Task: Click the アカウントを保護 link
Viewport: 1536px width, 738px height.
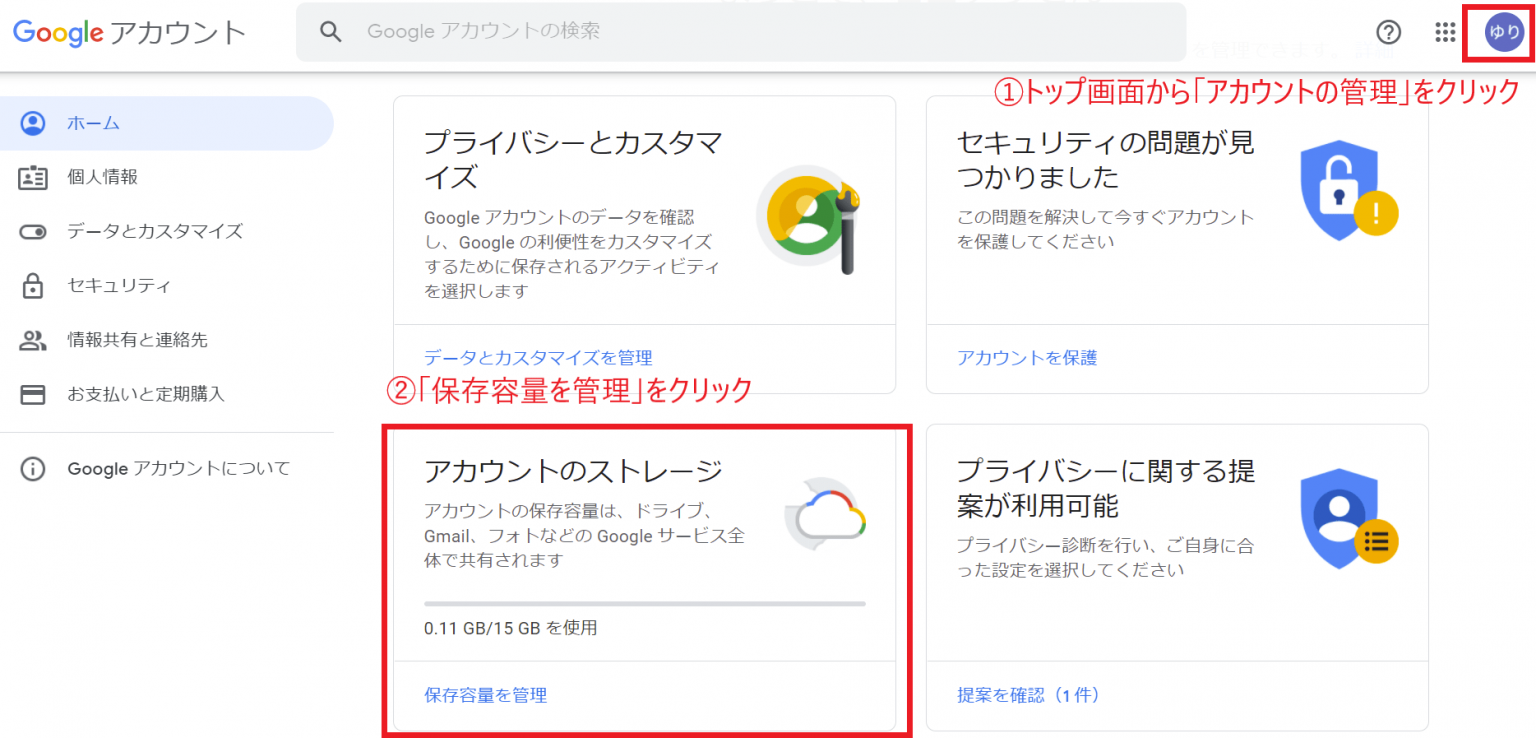Action: 1026,358
